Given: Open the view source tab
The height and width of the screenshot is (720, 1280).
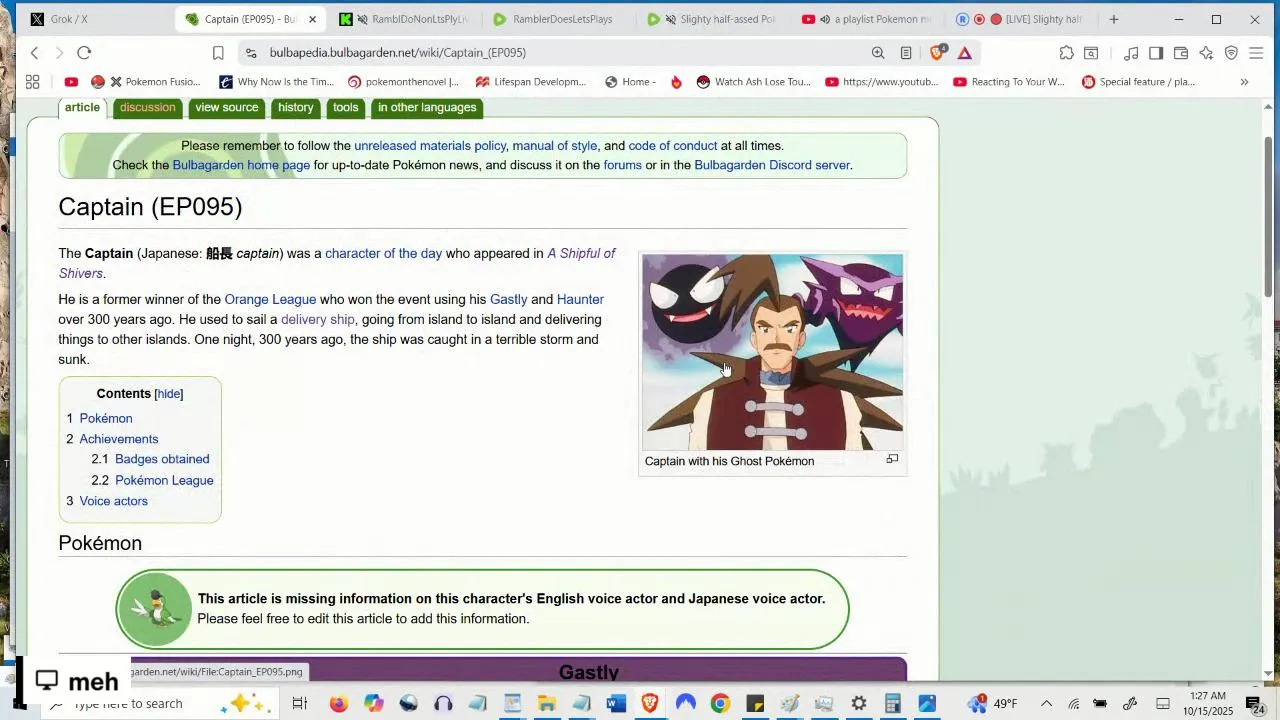Looking at the screenshot, I should (x=227, y=108).
